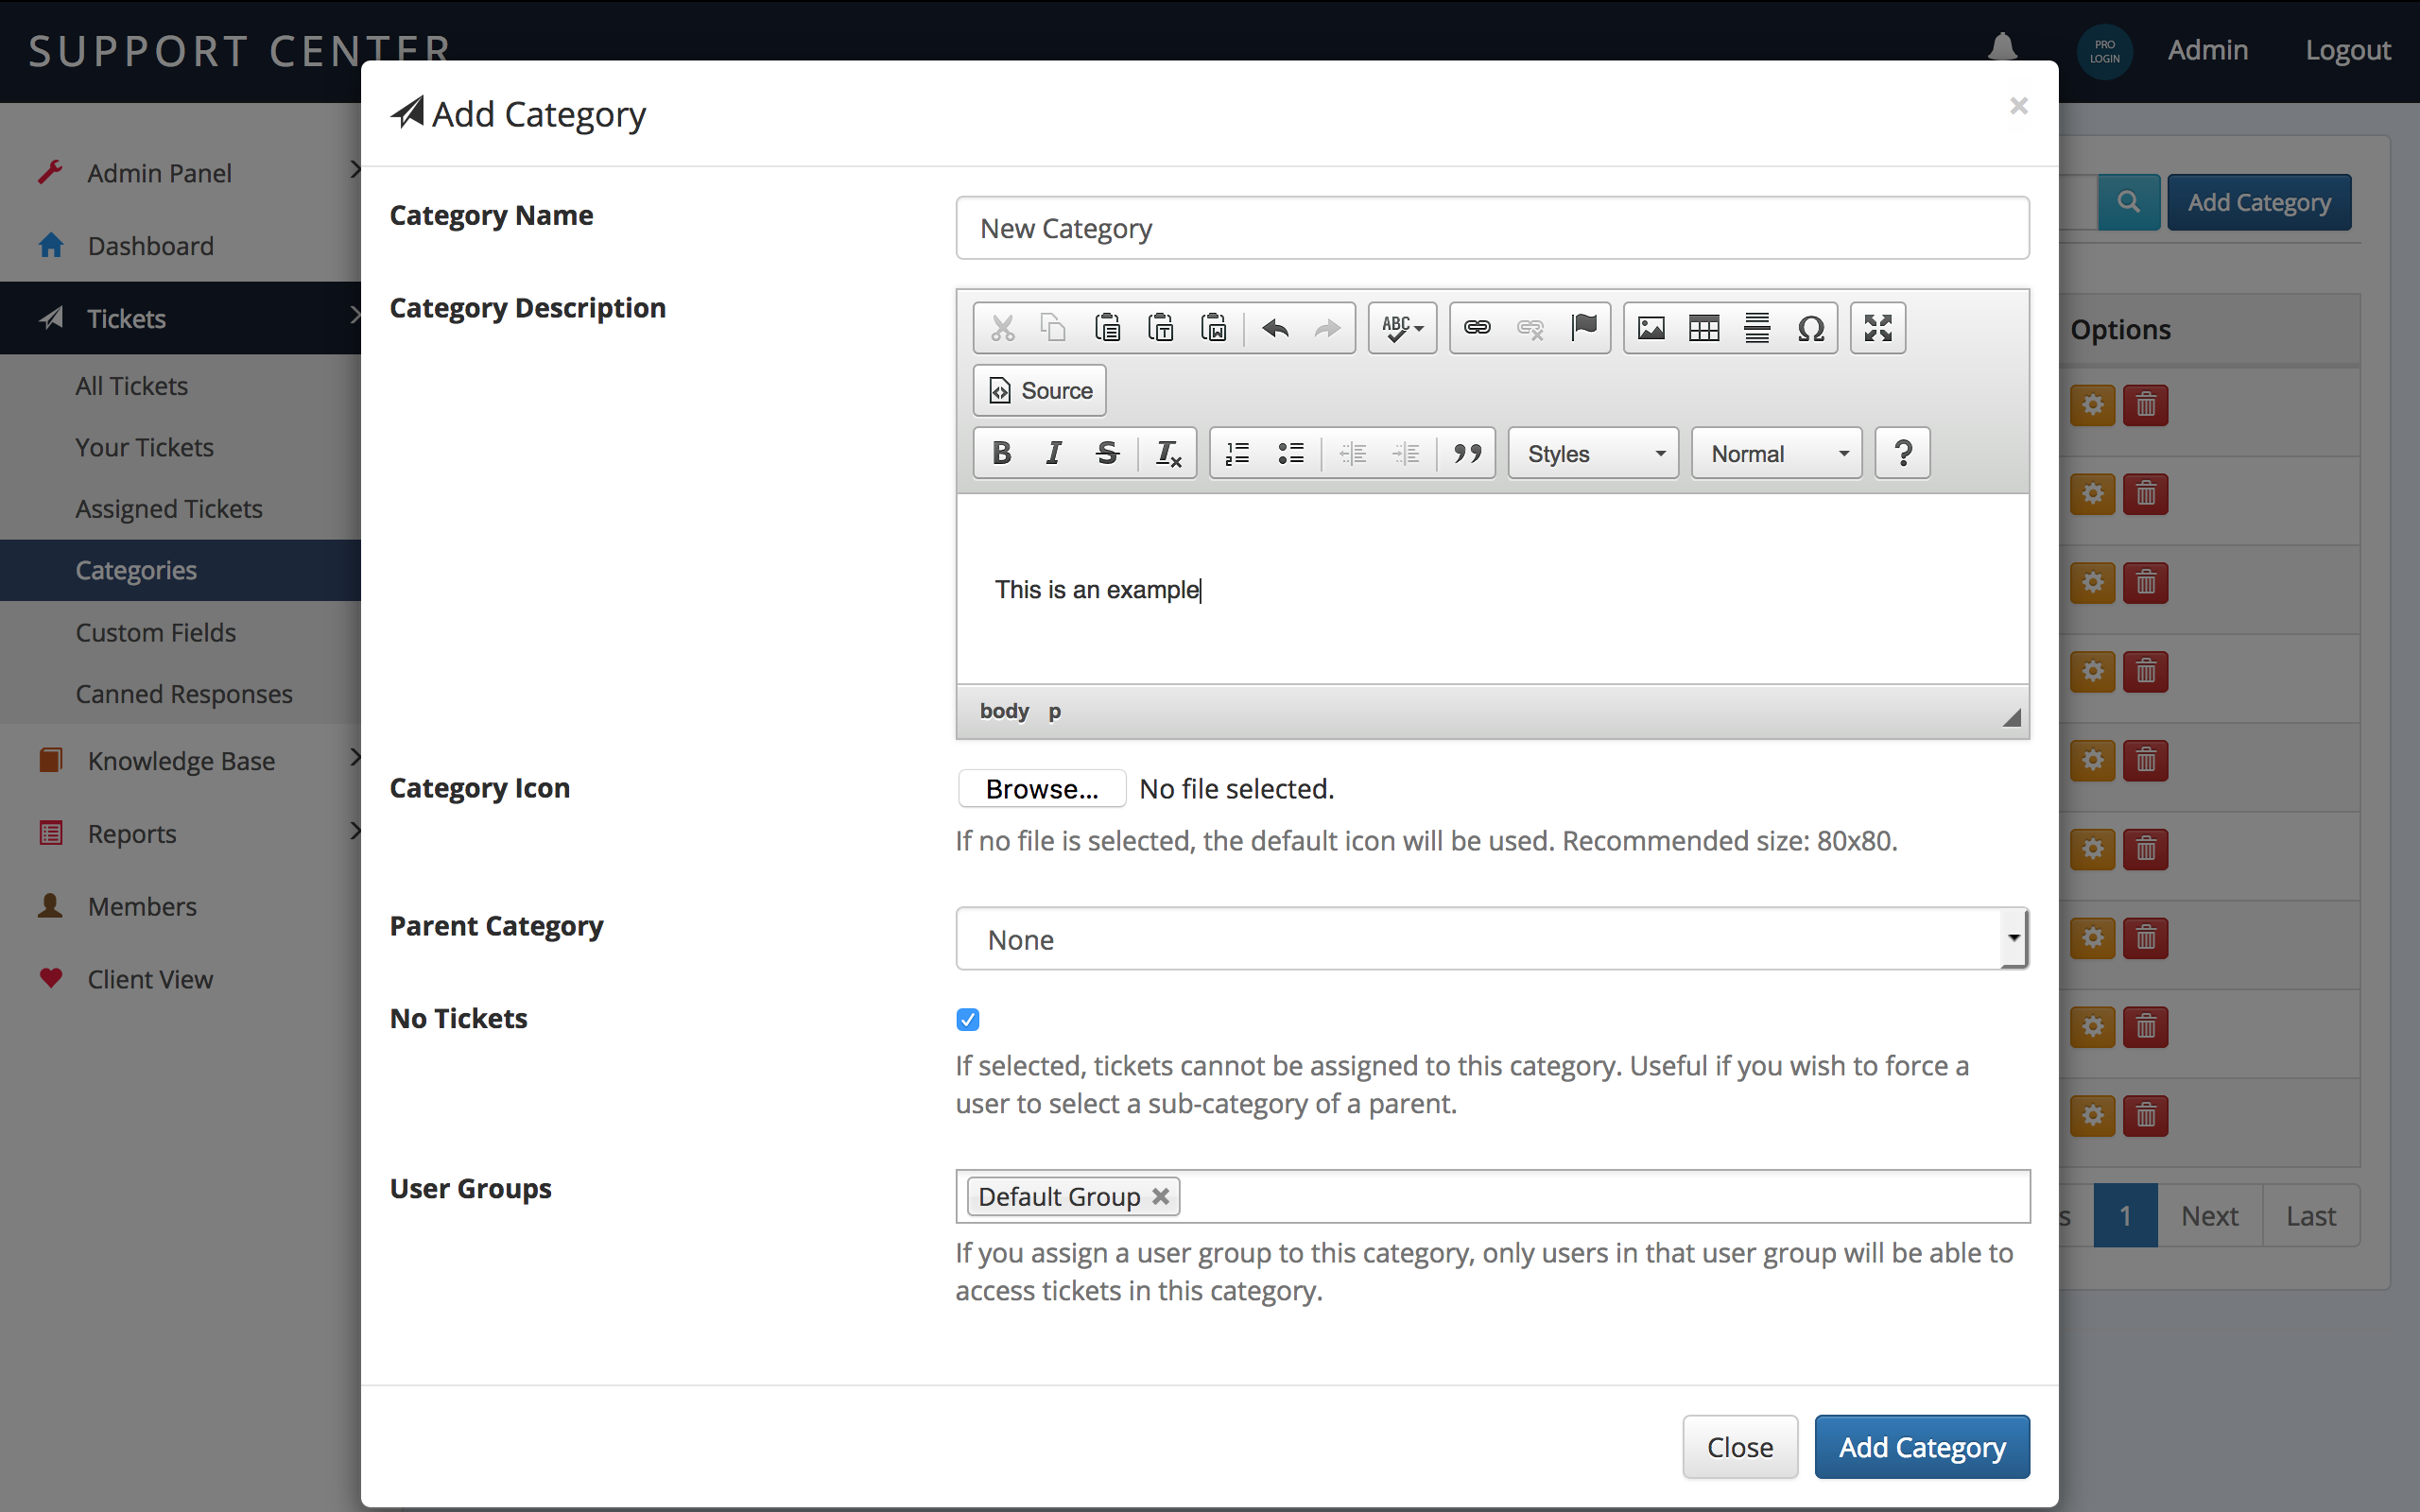This screenshot has height=1512, width=2420.
Task: Maximize the editor with fullscreen icon
Action: (1878, 328)
